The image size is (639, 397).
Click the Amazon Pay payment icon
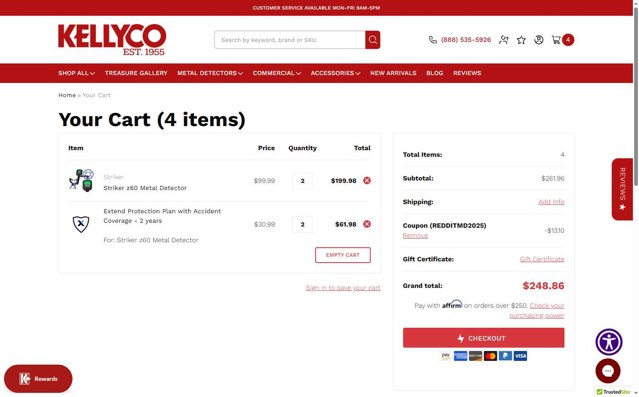coord(445,356)
